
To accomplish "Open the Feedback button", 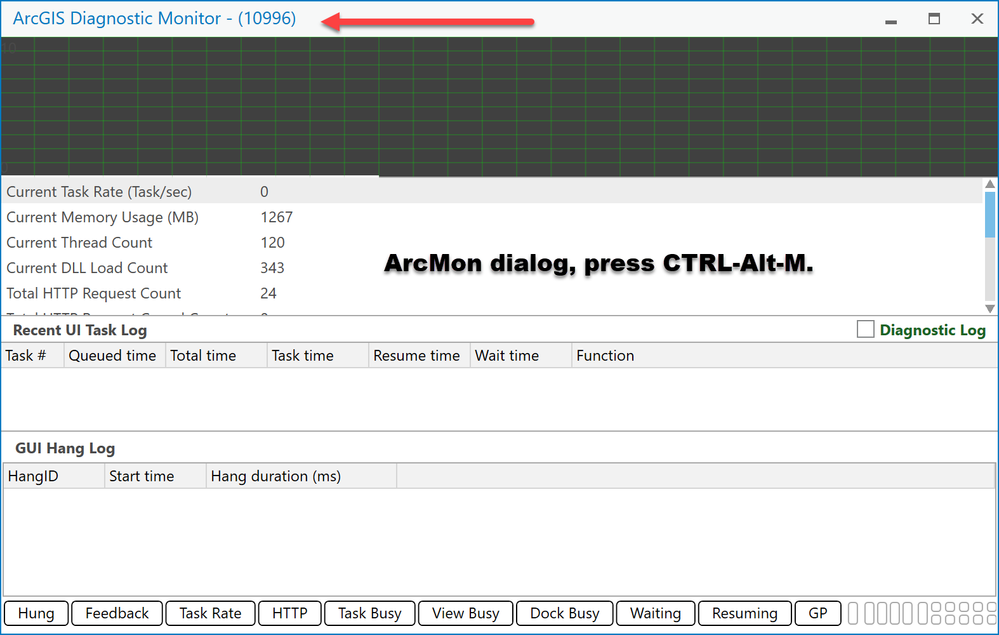I will tap(117, 613).
